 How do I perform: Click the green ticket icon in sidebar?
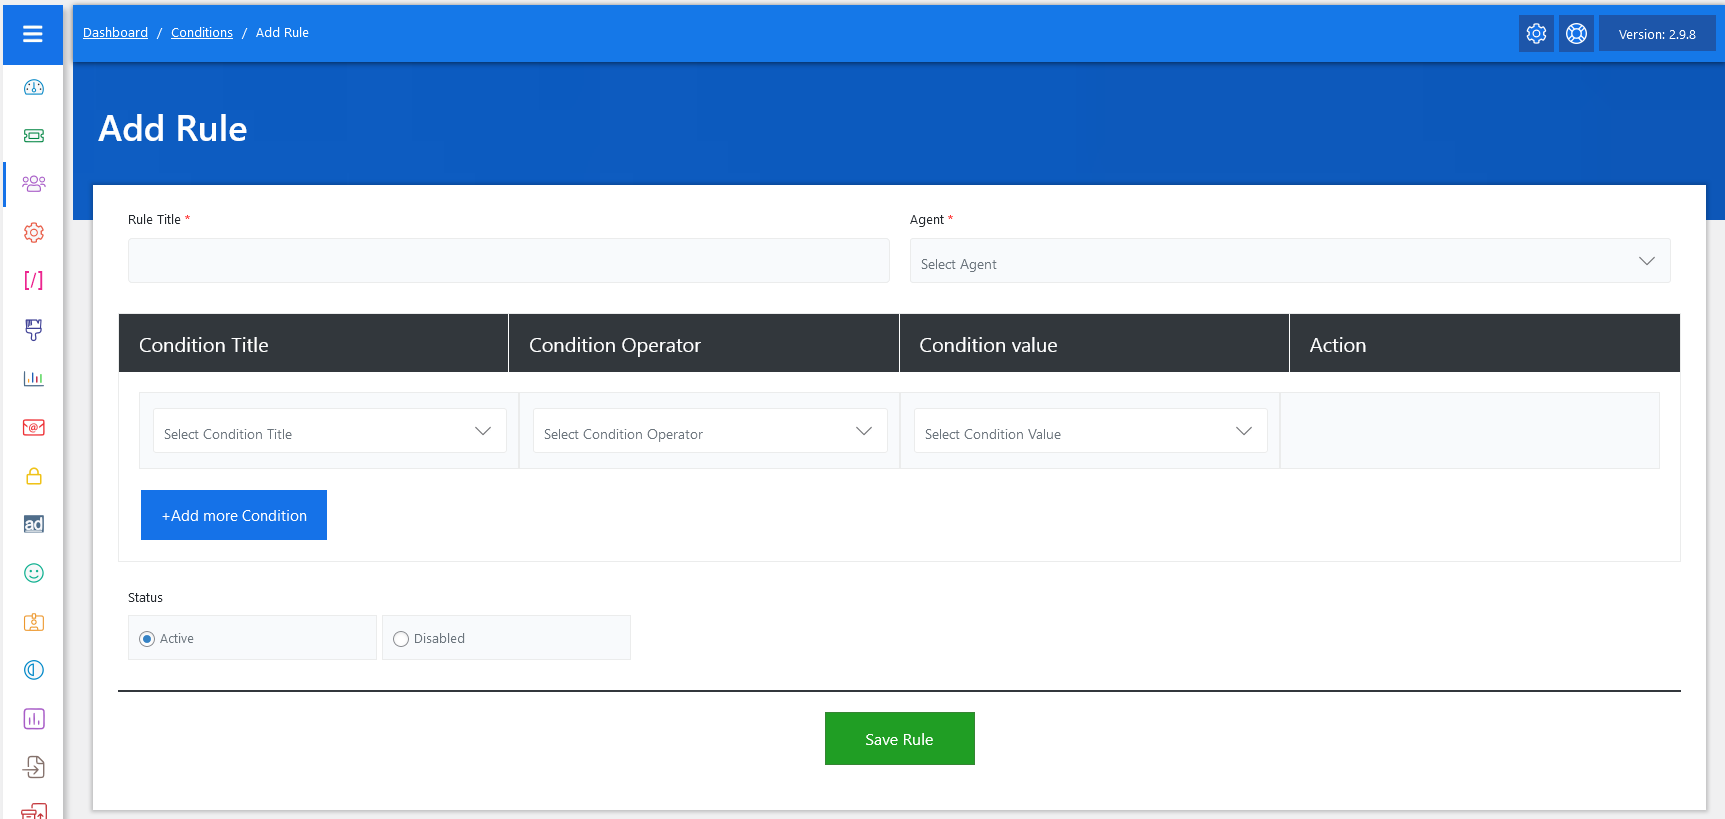coord(33,135)
